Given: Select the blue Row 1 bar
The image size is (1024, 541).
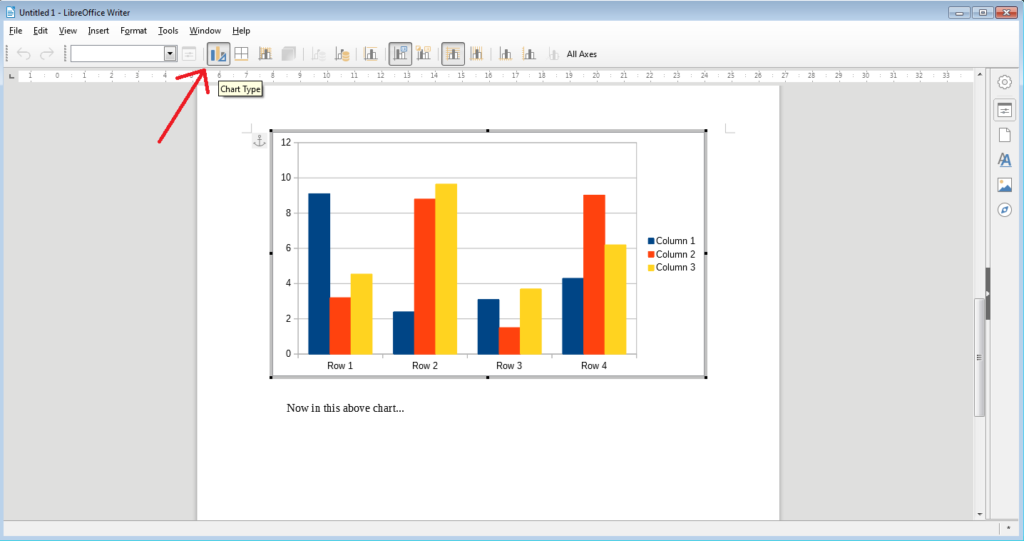Looking at the screenshot, I should [x=319, y=274].
